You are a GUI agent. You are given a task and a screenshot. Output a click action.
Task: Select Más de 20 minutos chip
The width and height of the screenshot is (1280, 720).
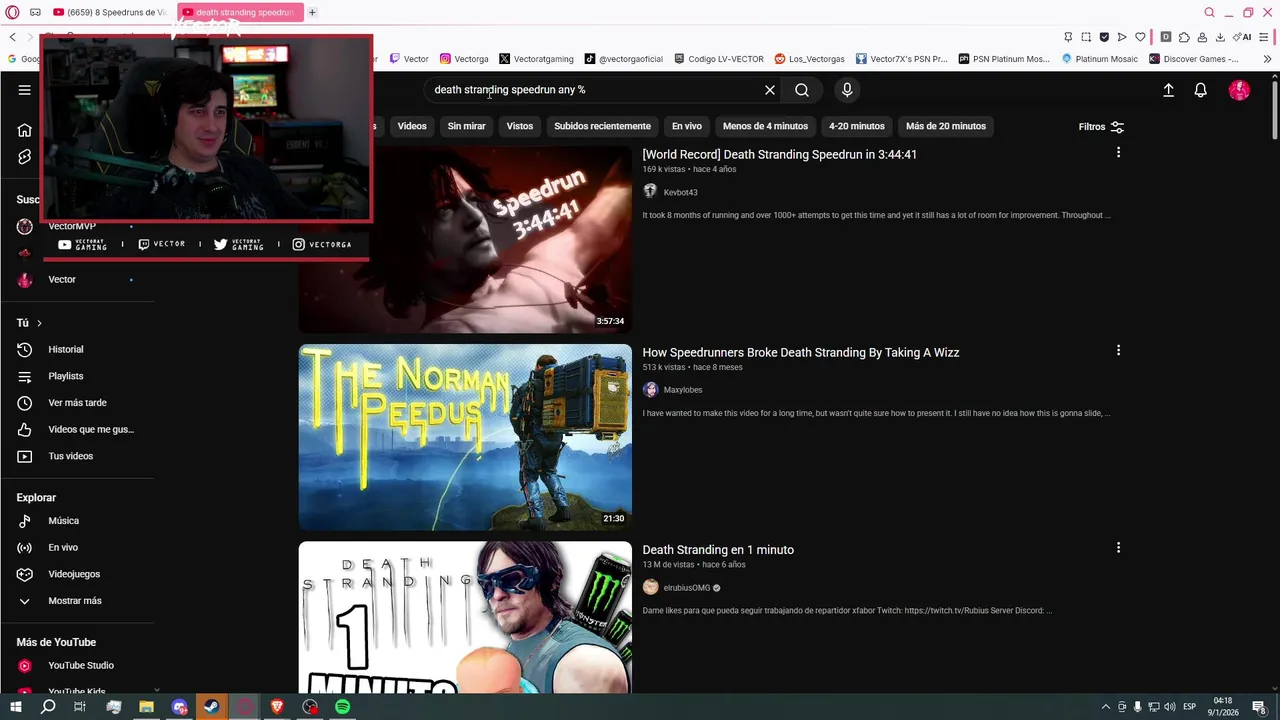pyautogui.click(x=946, y=126)
